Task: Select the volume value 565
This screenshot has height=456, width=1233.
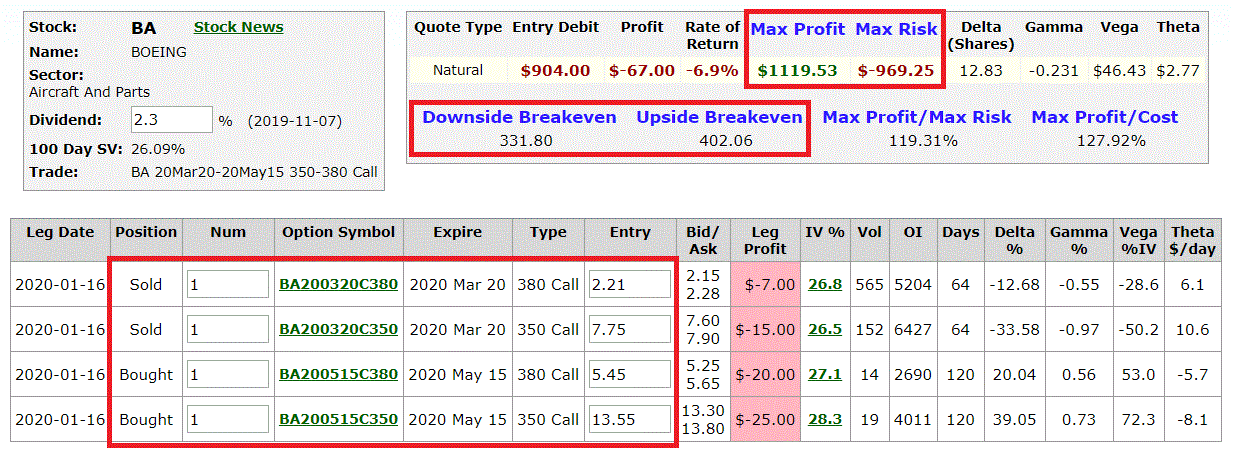Action: coord(869,284)
